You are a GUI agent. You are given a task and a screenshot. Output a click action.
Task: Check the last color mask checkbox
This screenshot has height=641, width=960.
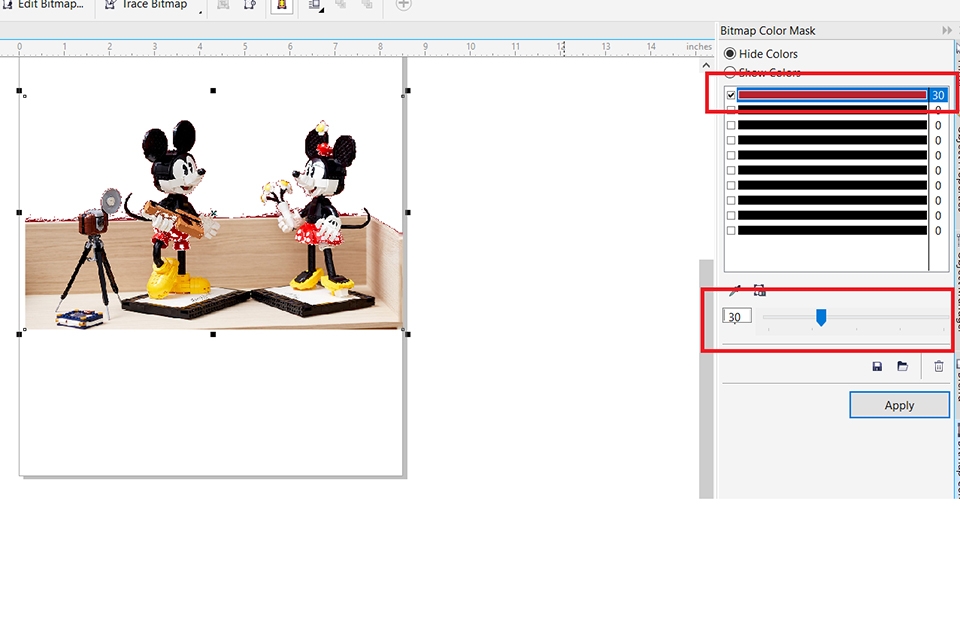pos(731,231)
